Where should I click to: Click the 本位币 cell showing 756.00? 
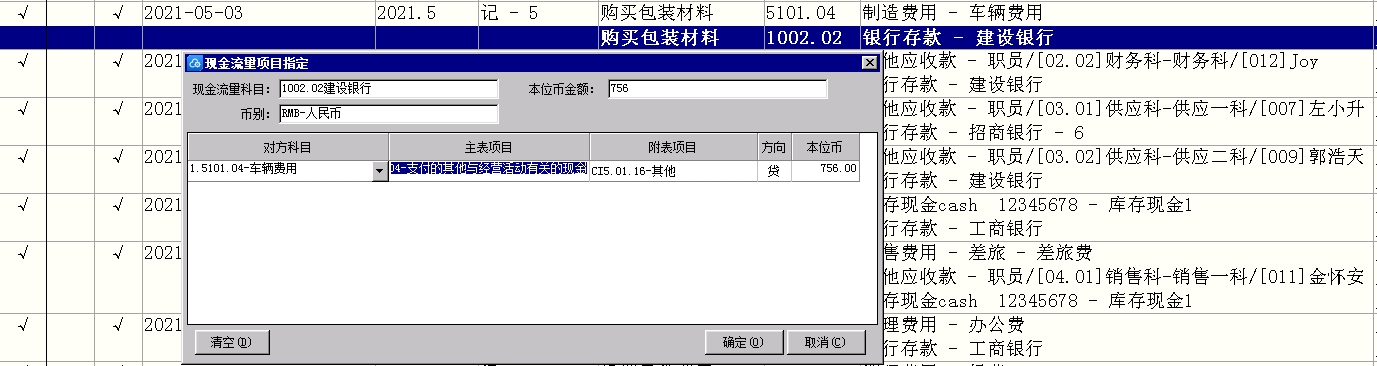point(825,169)
